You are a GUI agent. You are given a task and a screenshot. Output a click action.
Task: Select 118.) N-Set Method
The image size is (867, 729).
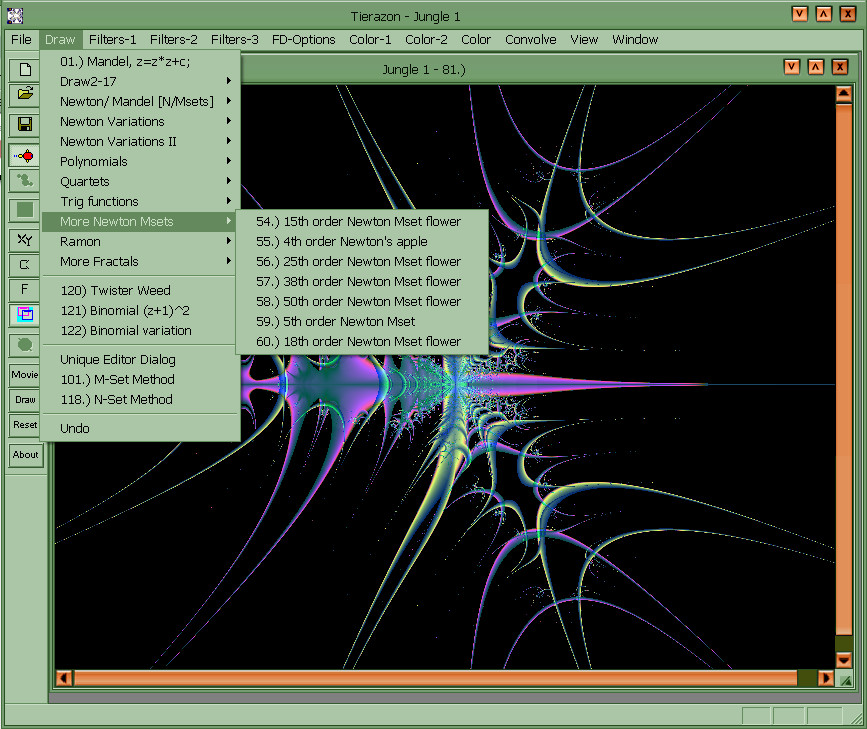140,399
